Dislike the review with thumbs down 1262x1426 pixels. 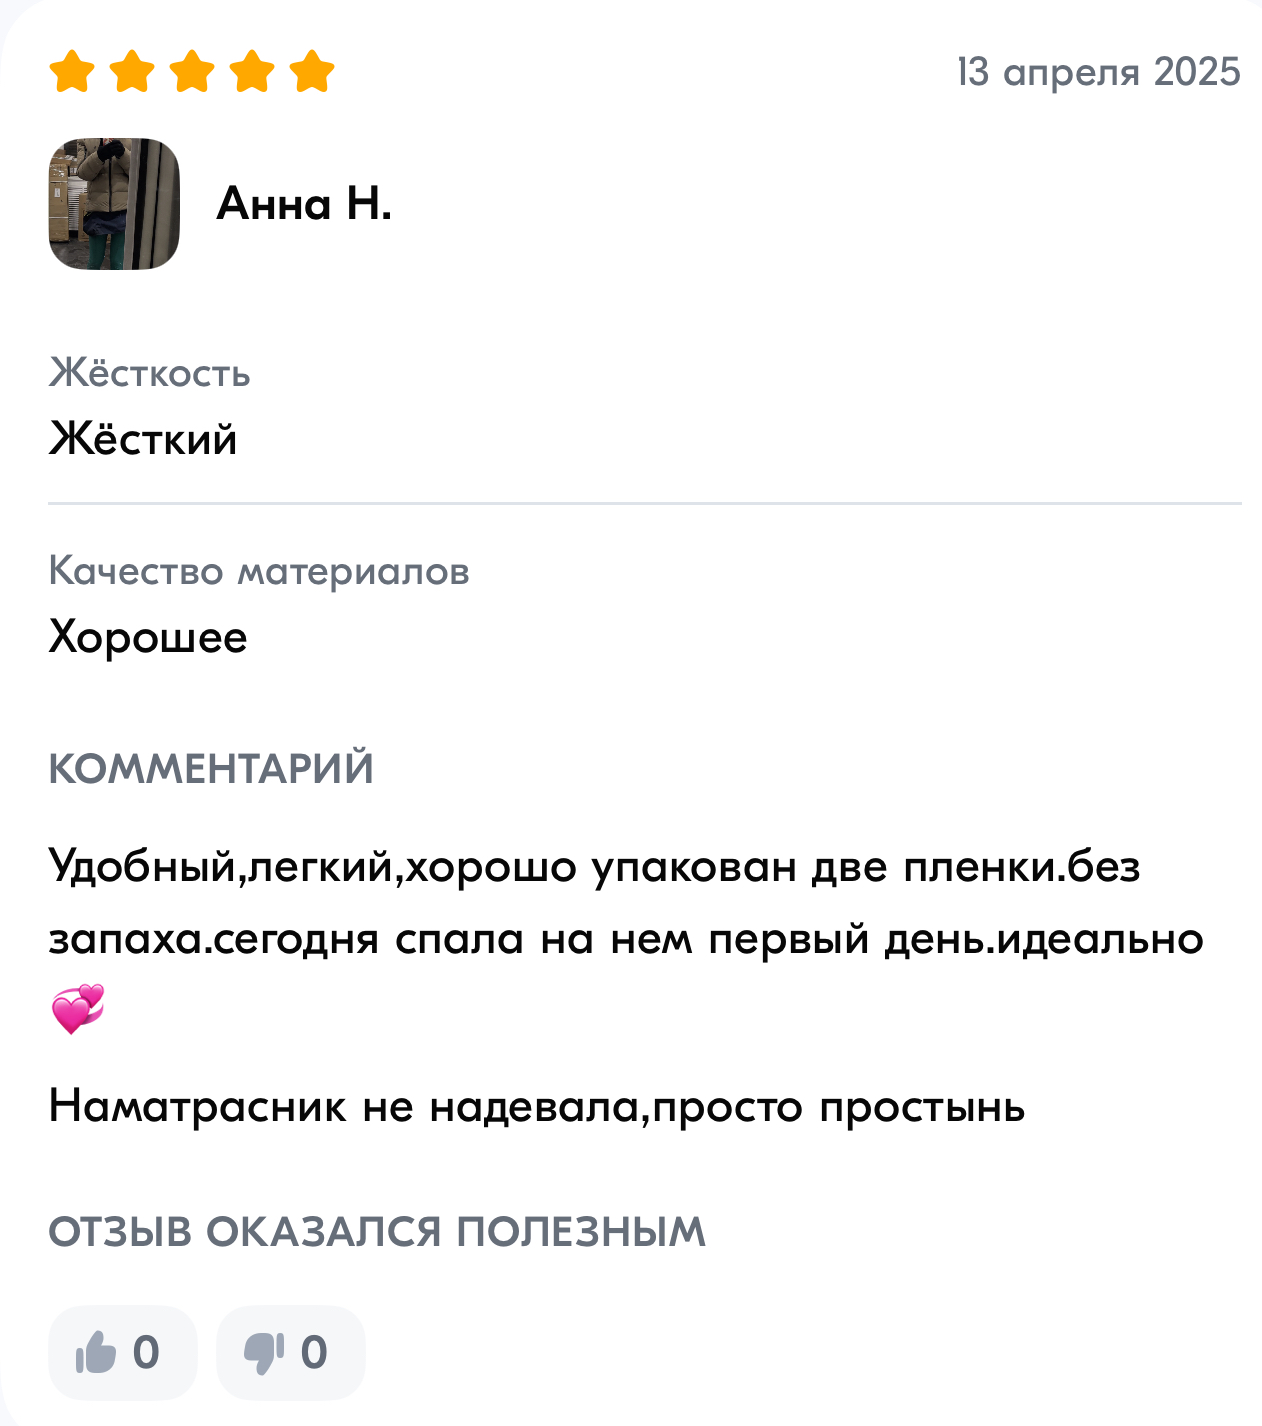290,1352
